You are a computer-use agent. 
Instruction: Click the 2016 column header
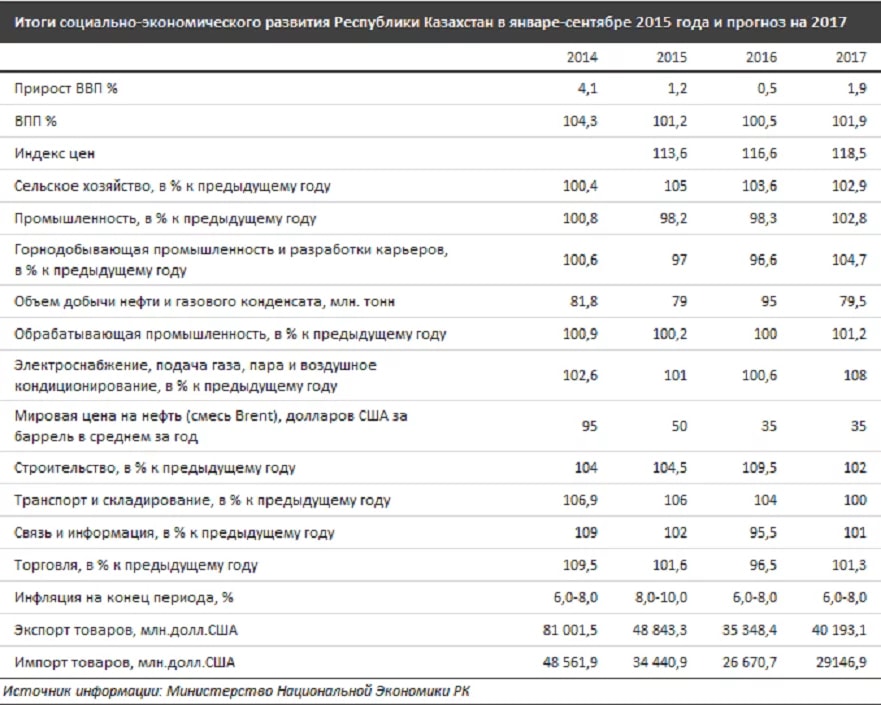pos(761,57)
